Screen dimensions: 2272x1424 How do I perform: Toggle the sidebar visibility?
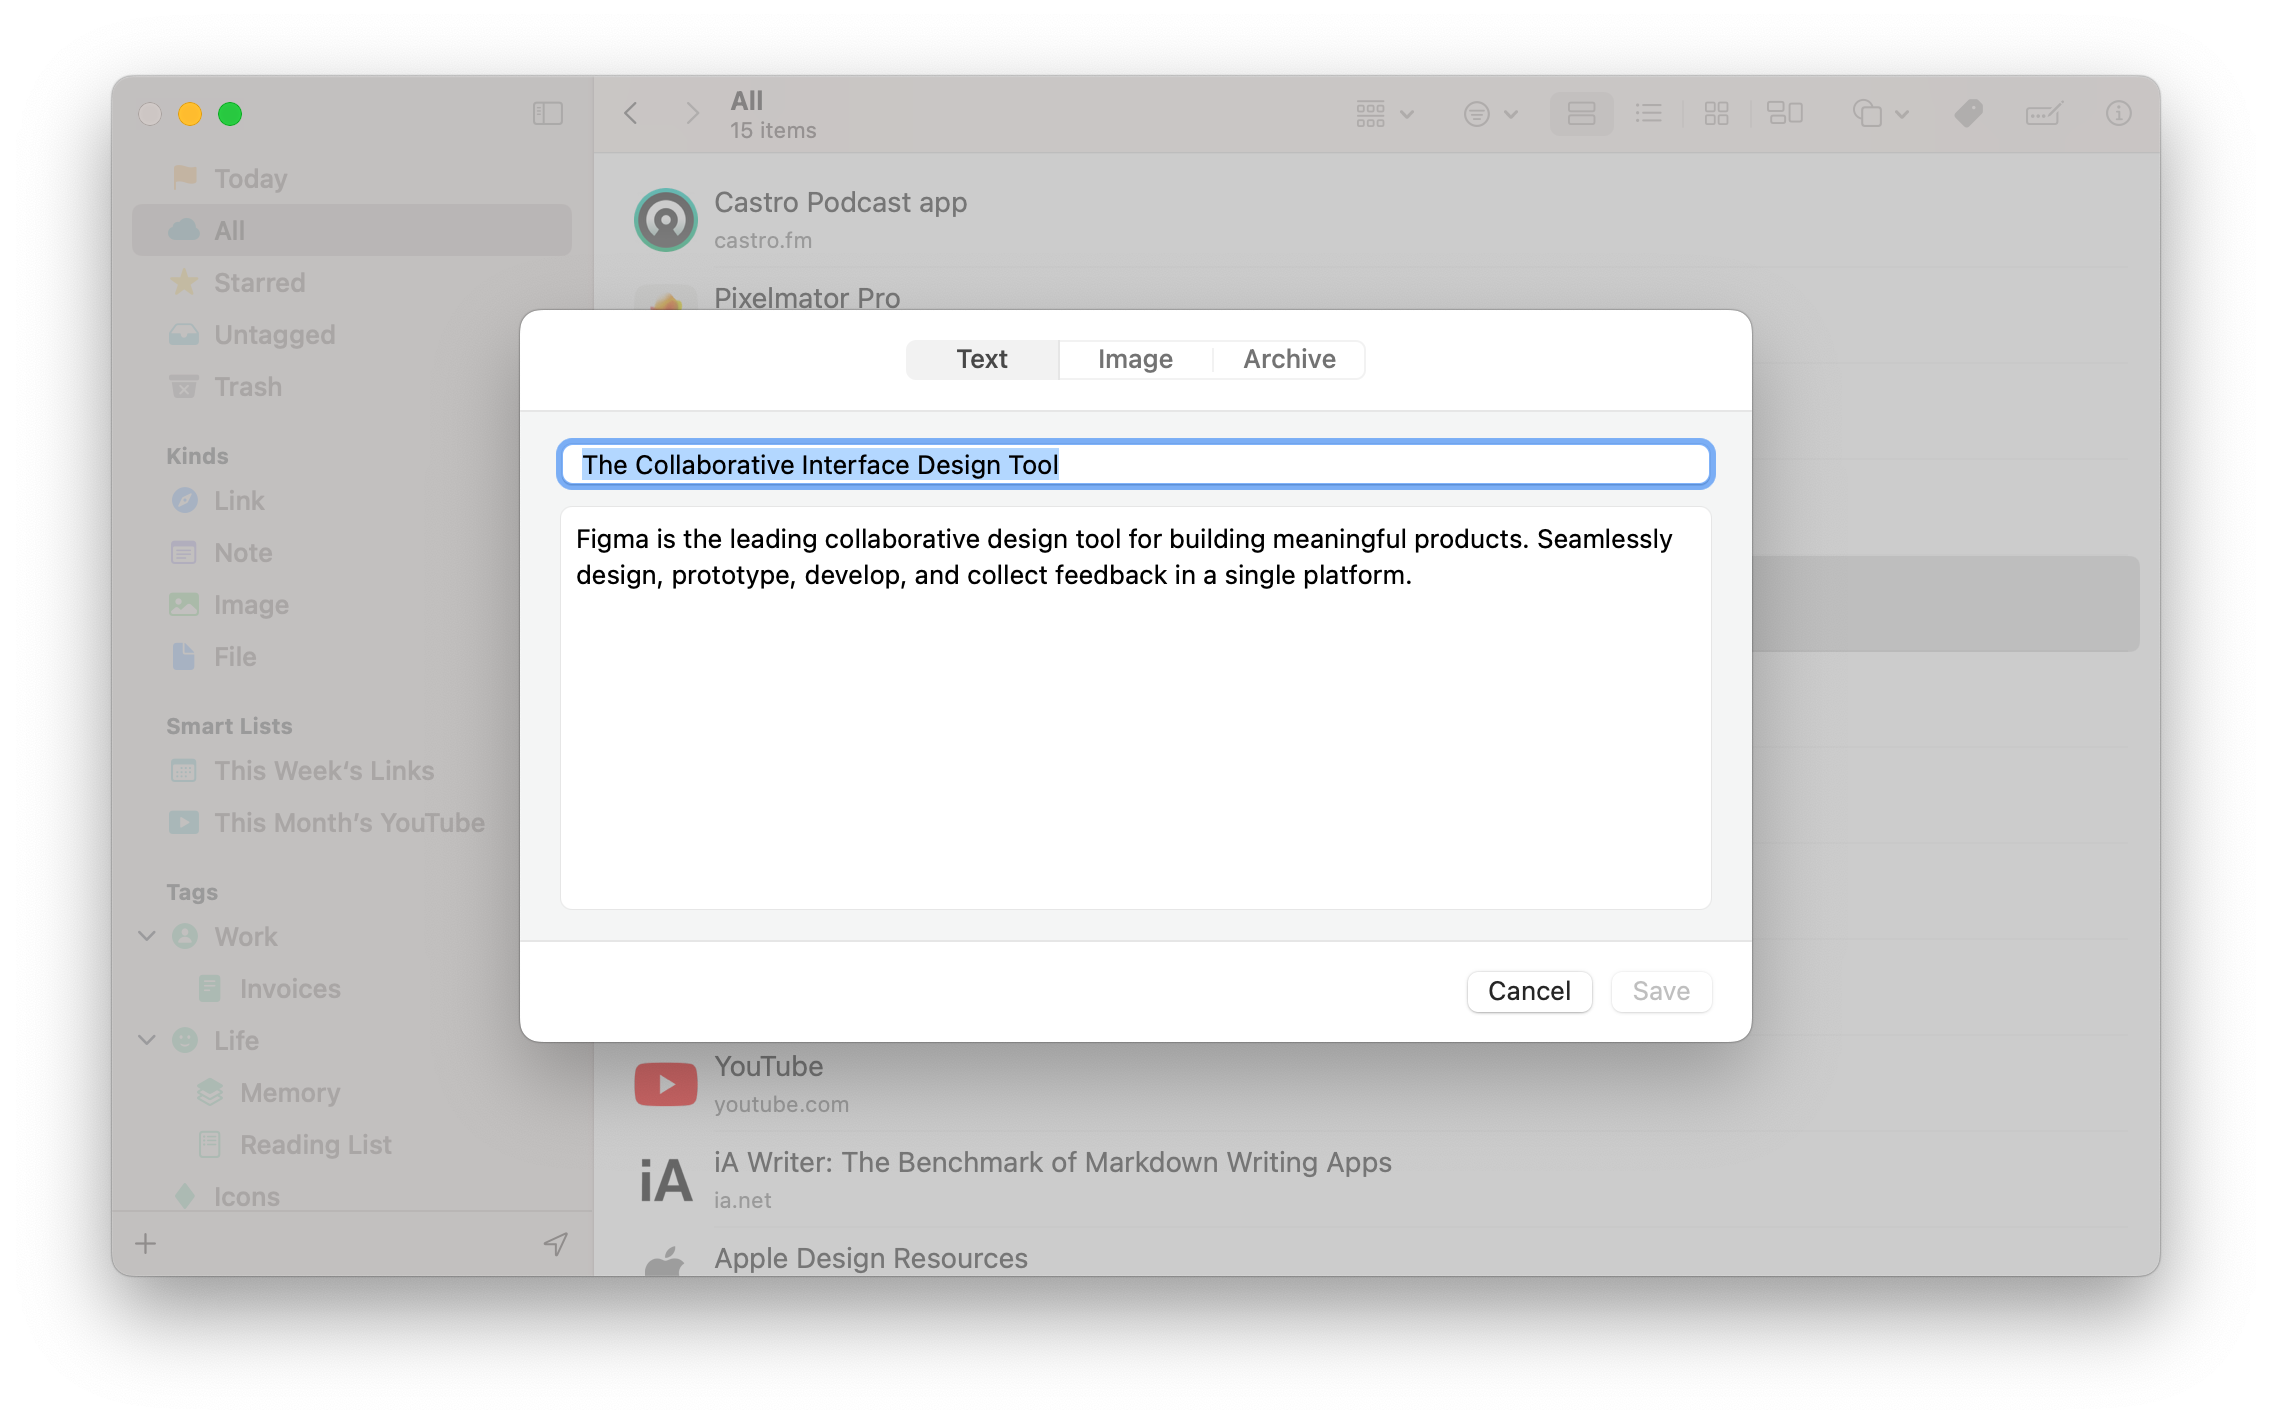[546, 113]
